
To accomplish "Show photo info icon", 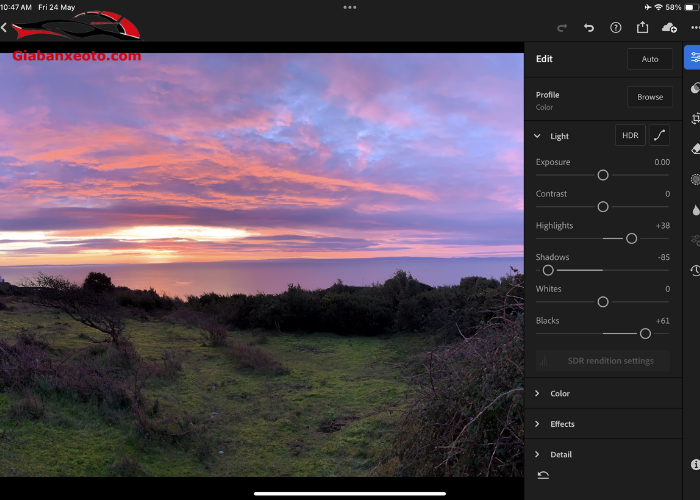I will pos(696,464).
